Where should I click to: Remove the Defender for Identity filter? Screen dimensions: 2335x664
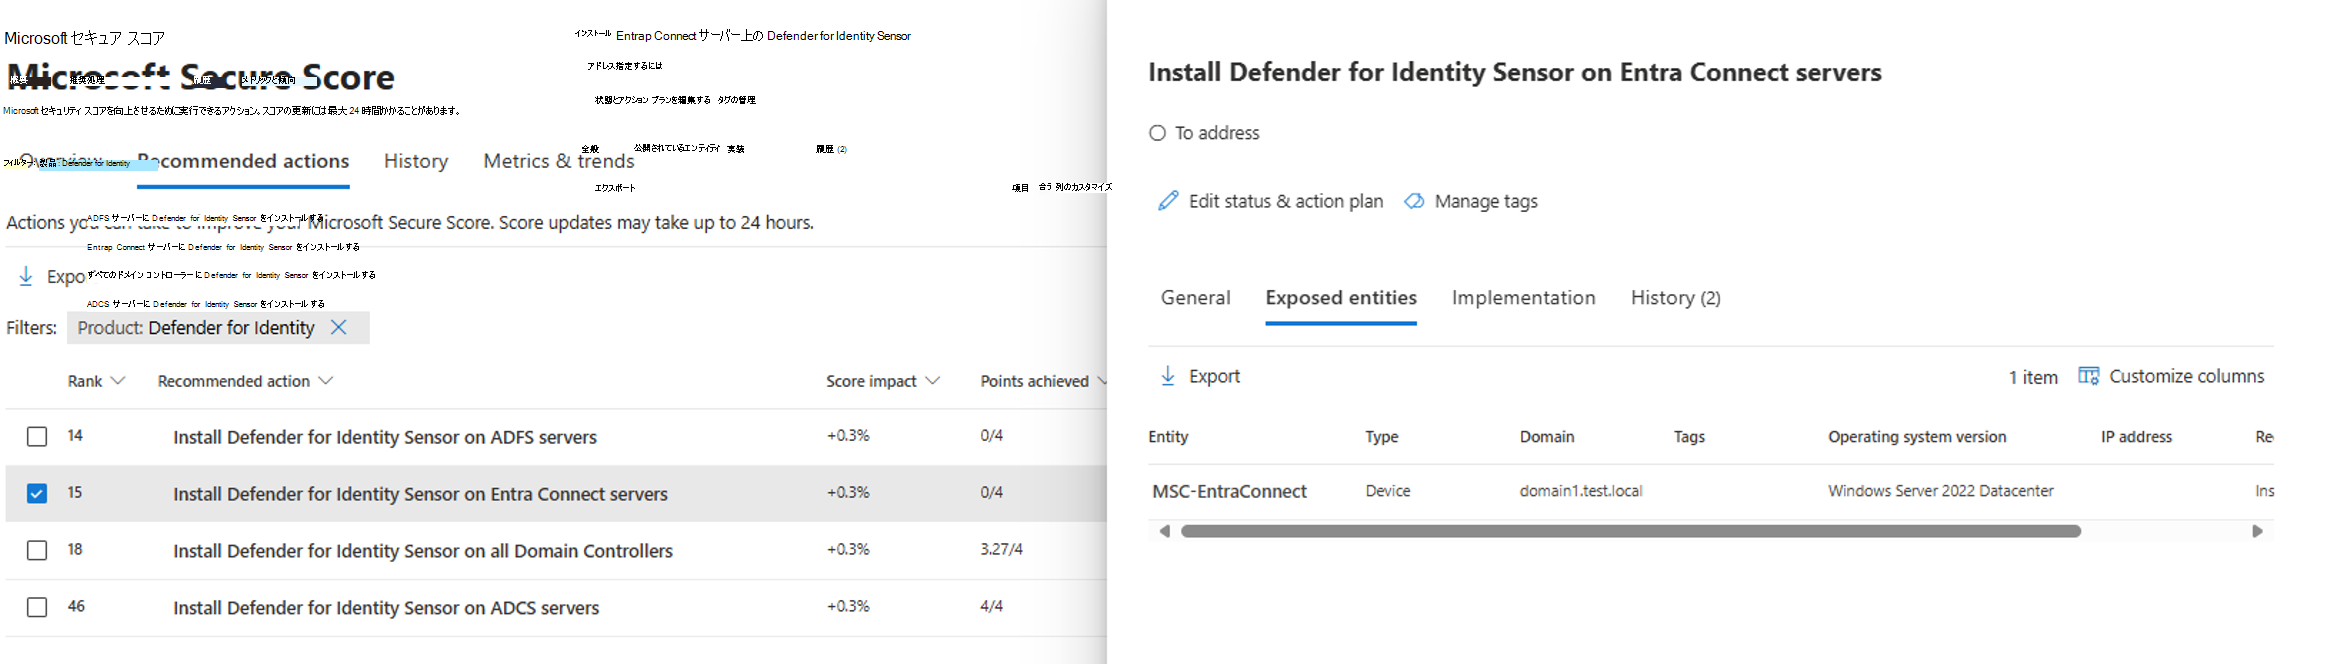pos(339,328)
